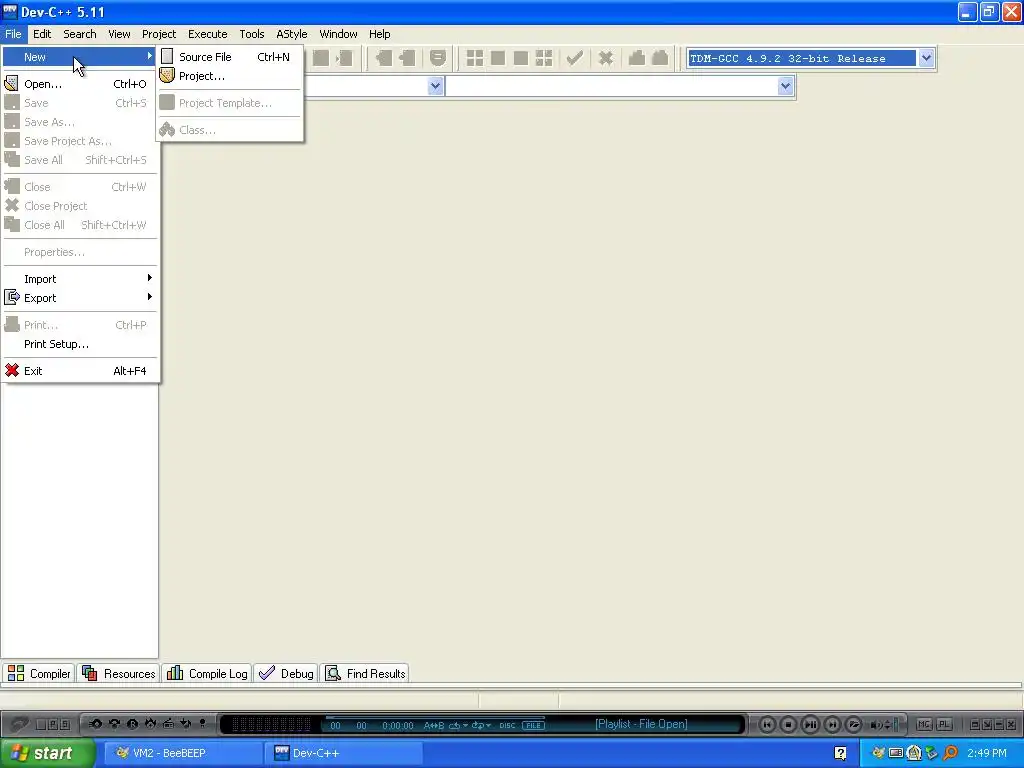
Task: Switch to the Resources tab
Action: 119,673
